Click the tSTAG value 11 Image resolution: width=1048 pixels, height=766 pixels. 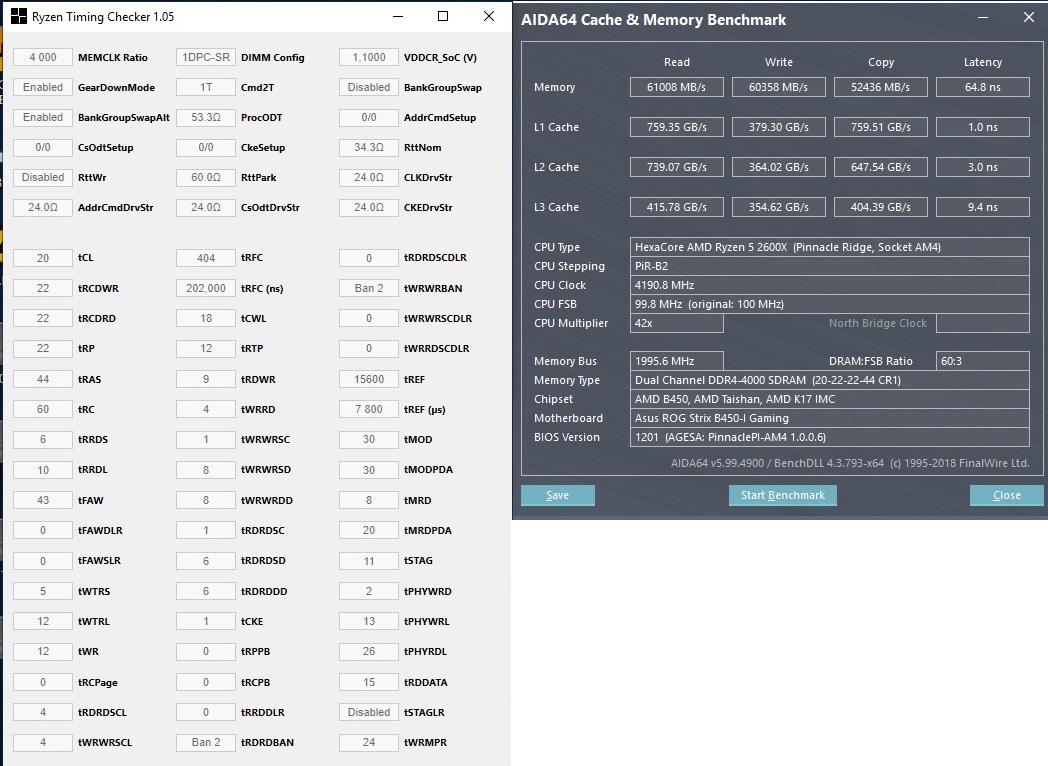[x=369, y=561]
